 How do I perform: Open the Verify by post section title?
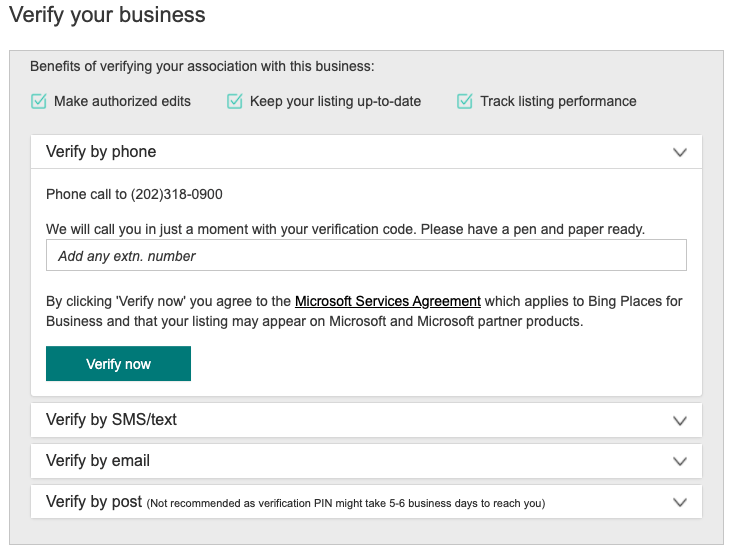pos(94,502)
